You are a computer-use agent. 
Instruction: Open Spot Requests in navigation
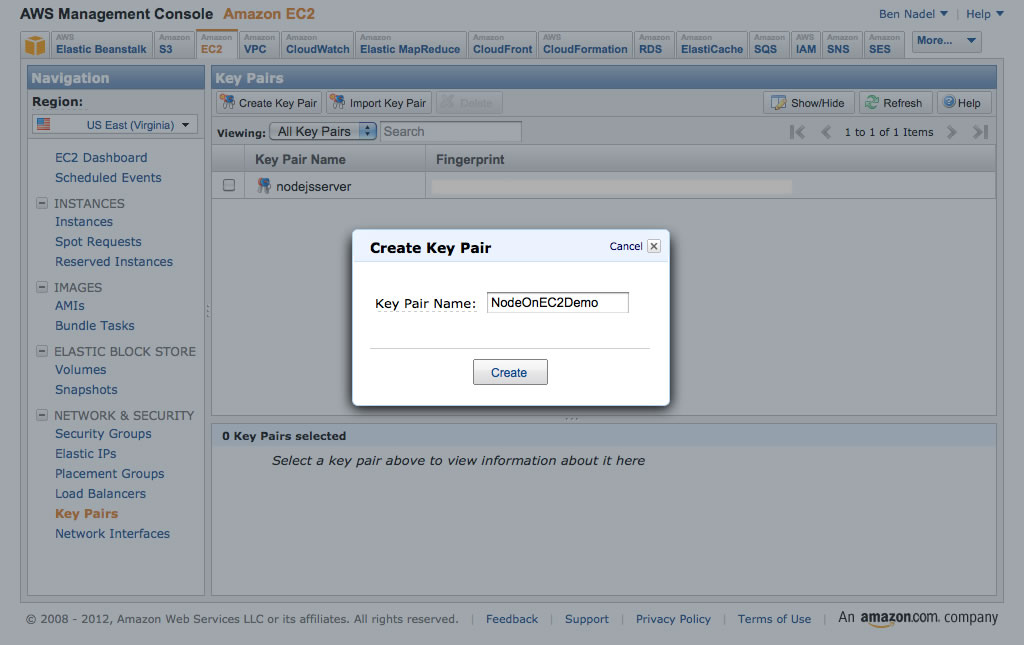point(98,242)
